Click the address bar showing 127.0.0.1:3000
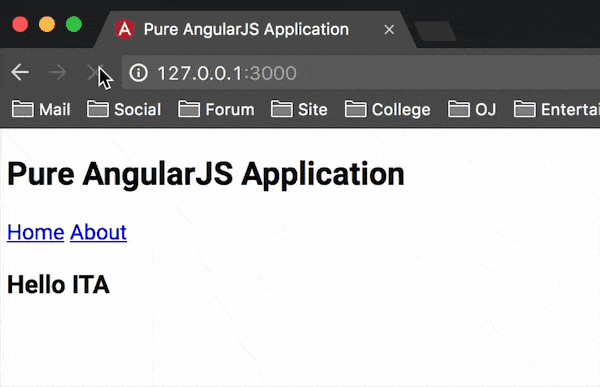Viewport: 600px width, 387px height. pyautogui.click(x=361, y=73)
